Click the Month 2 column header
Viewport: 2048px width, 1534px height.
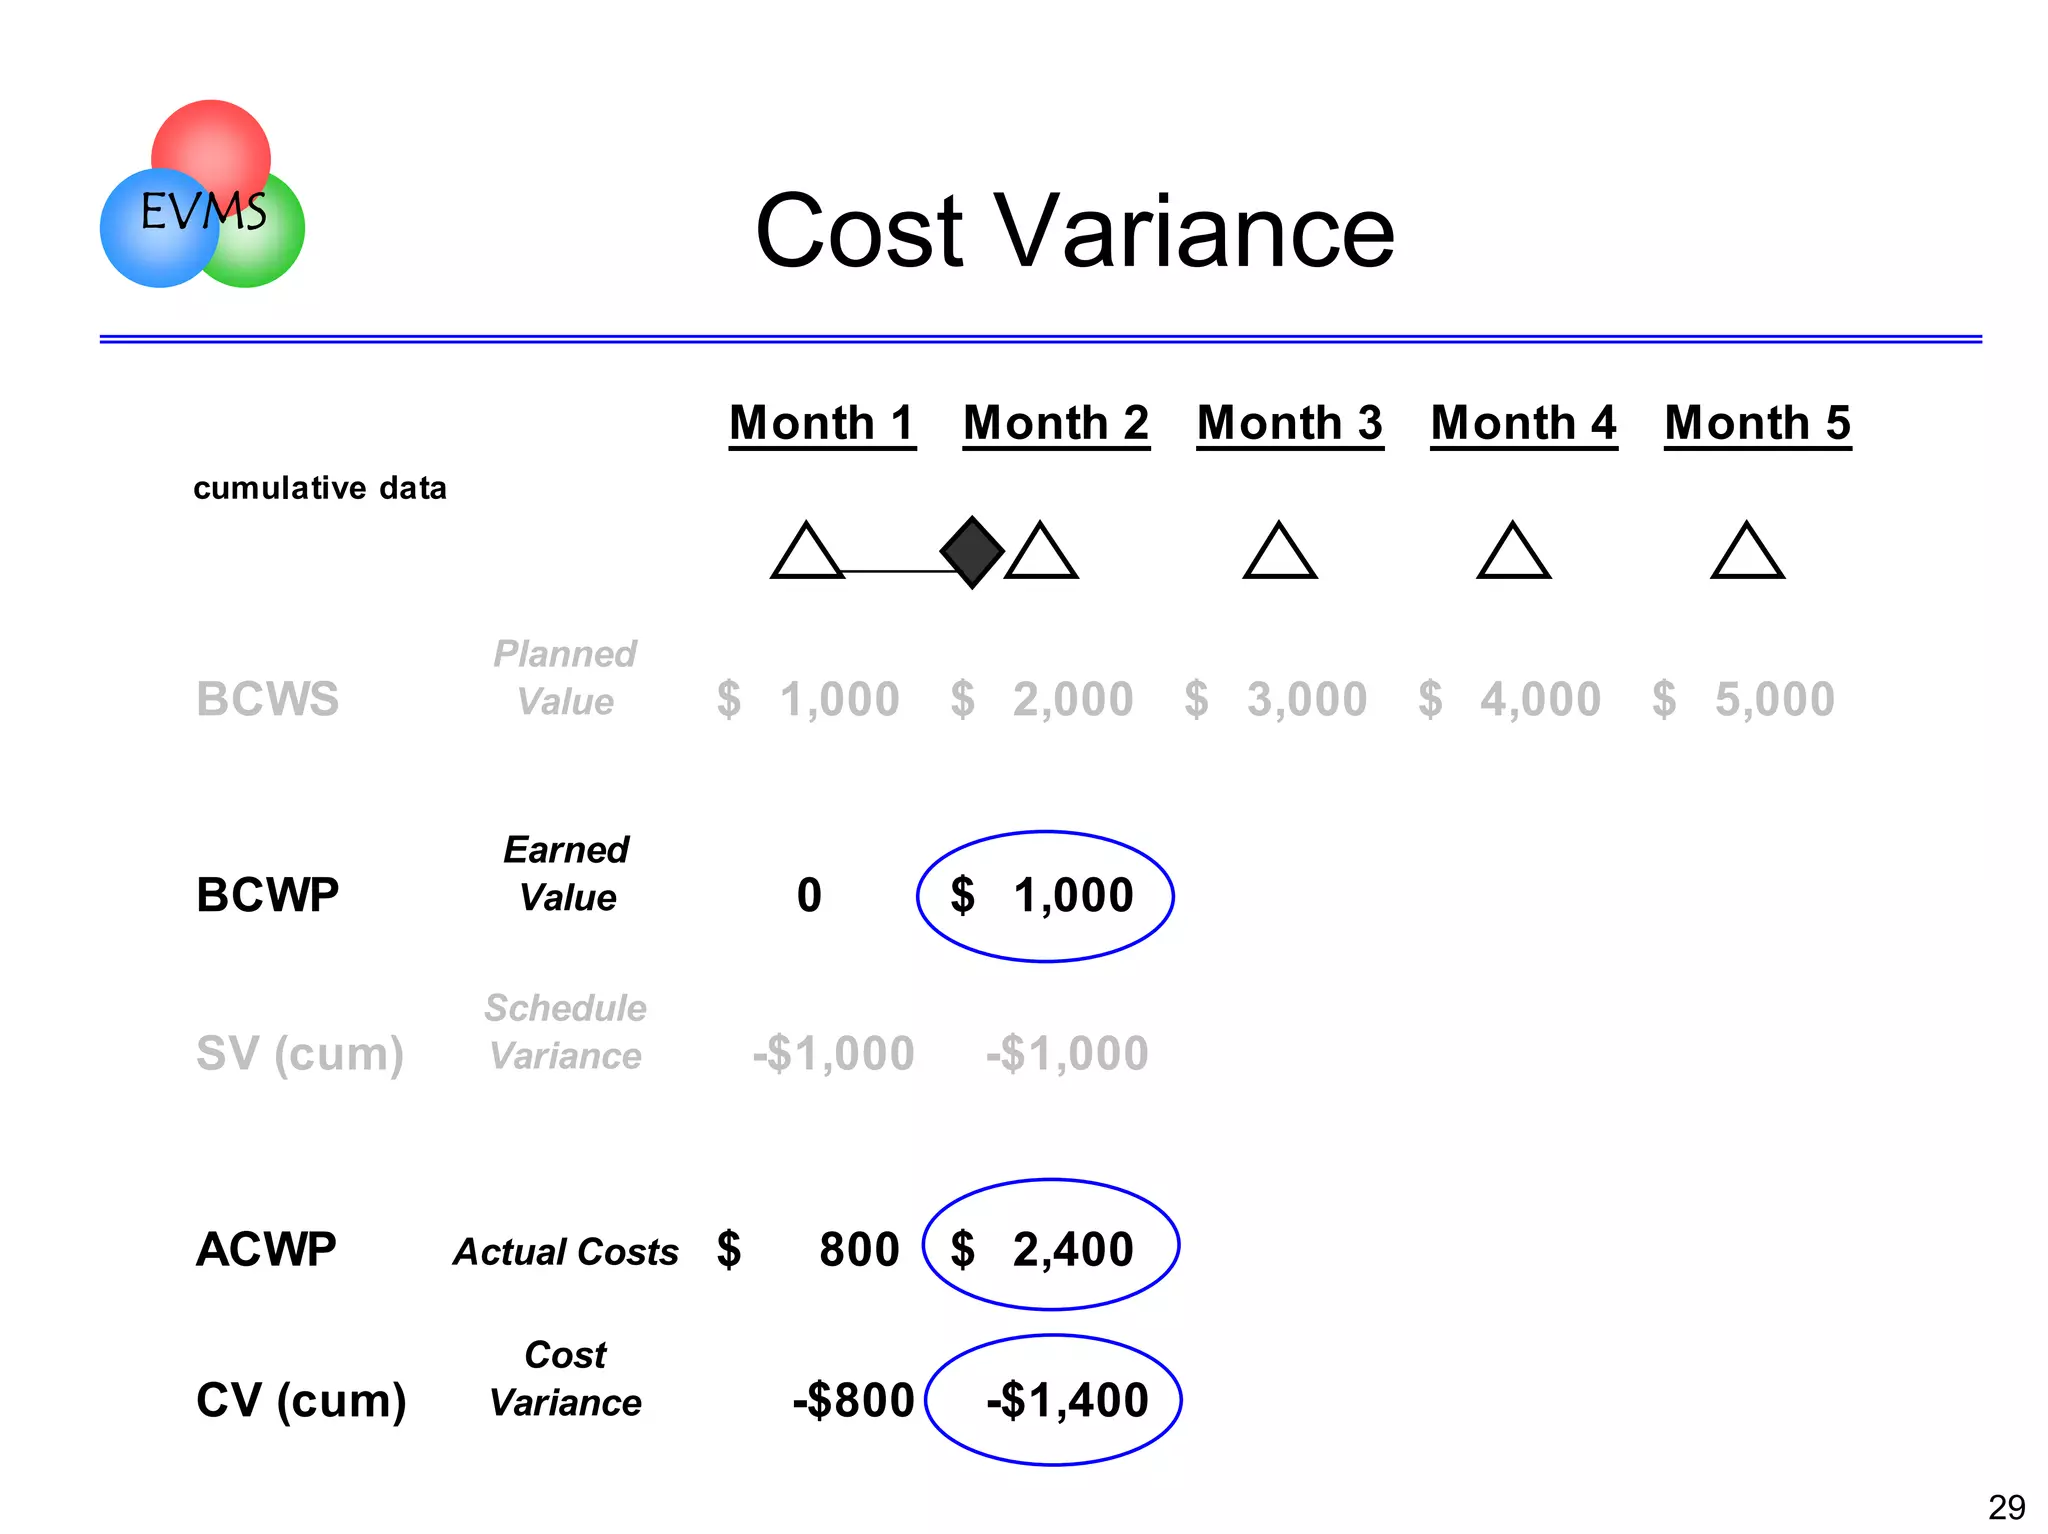tap(1056, 424)
